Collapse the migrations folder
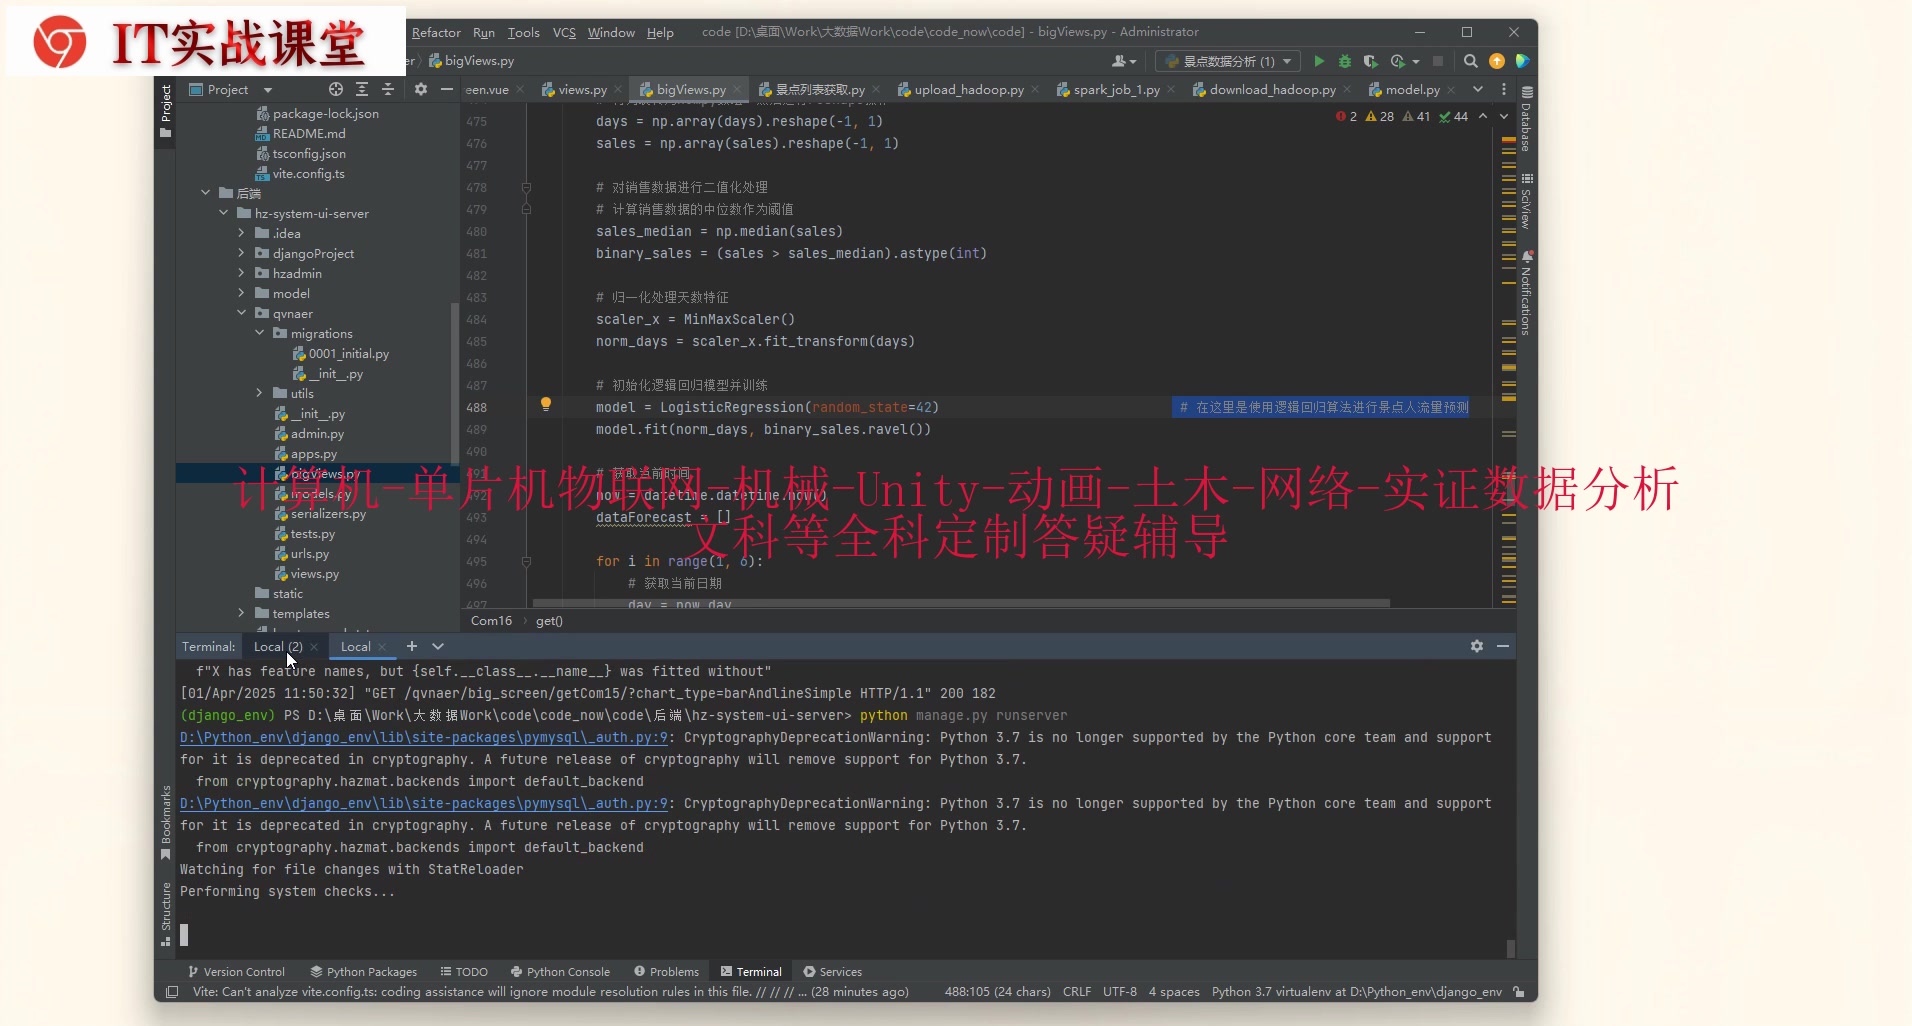This screenshot has width=1912, height=1026. click(x=260, y=333)
